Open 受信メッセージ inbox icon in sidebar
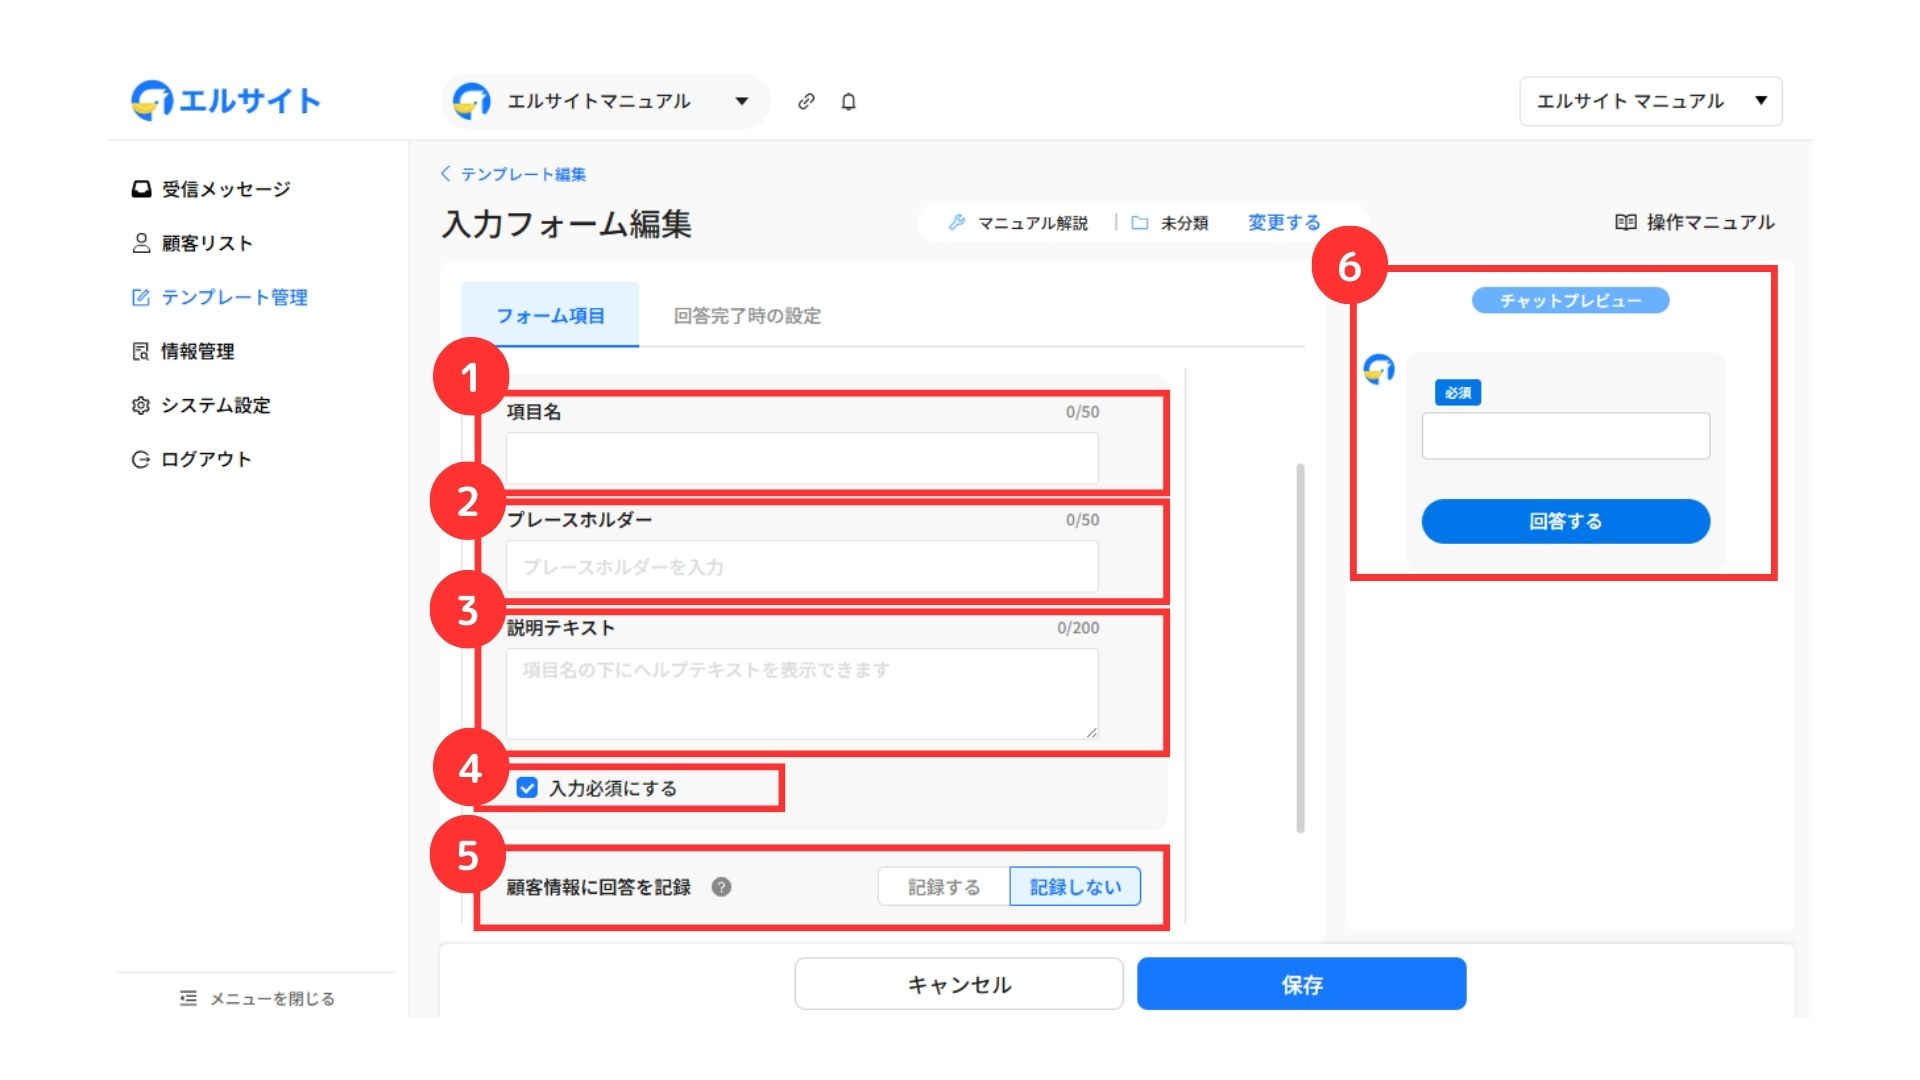The height and width of the screenshot is (1080, 1920). pyautogui.click(x=141, y=189)
